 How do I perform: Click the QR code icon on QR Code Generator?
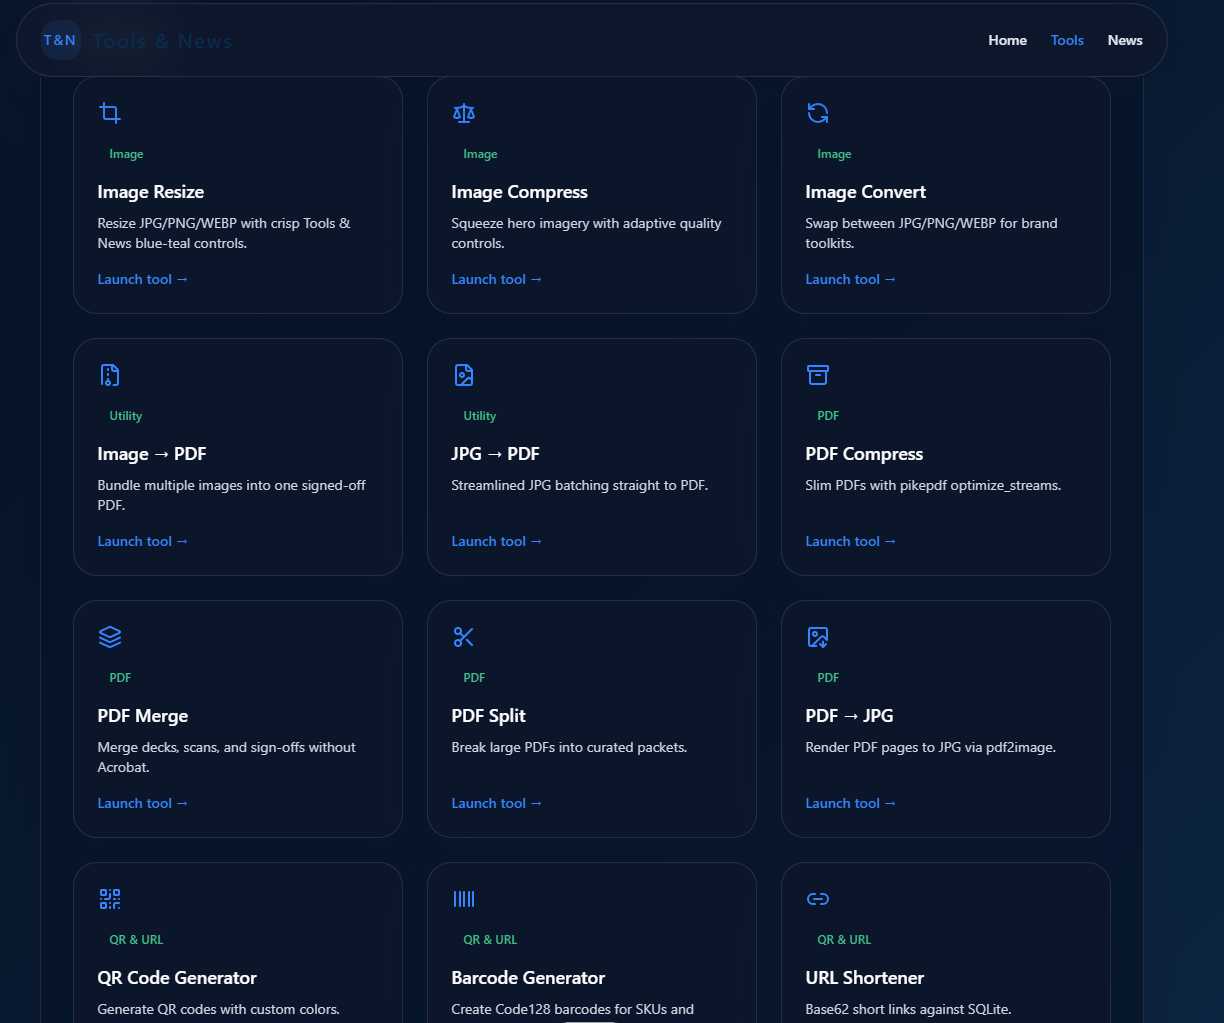coord(110,899)
